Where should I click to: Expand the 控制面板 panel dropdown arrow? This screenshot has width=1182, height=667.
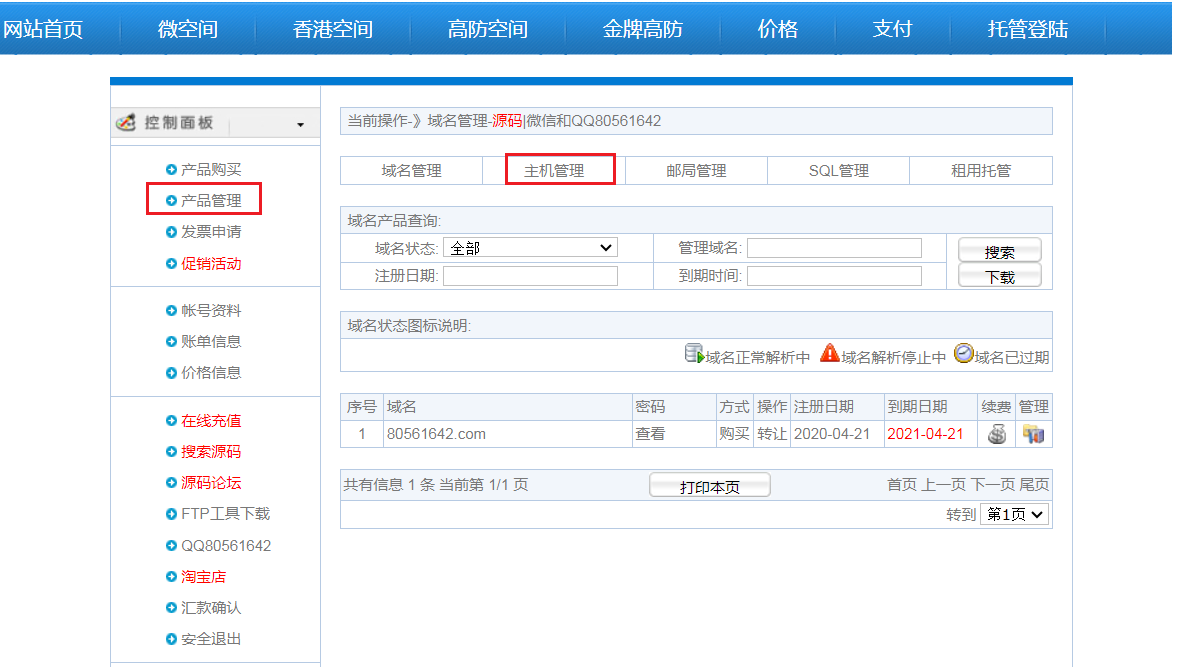click(x=300, y=125)
